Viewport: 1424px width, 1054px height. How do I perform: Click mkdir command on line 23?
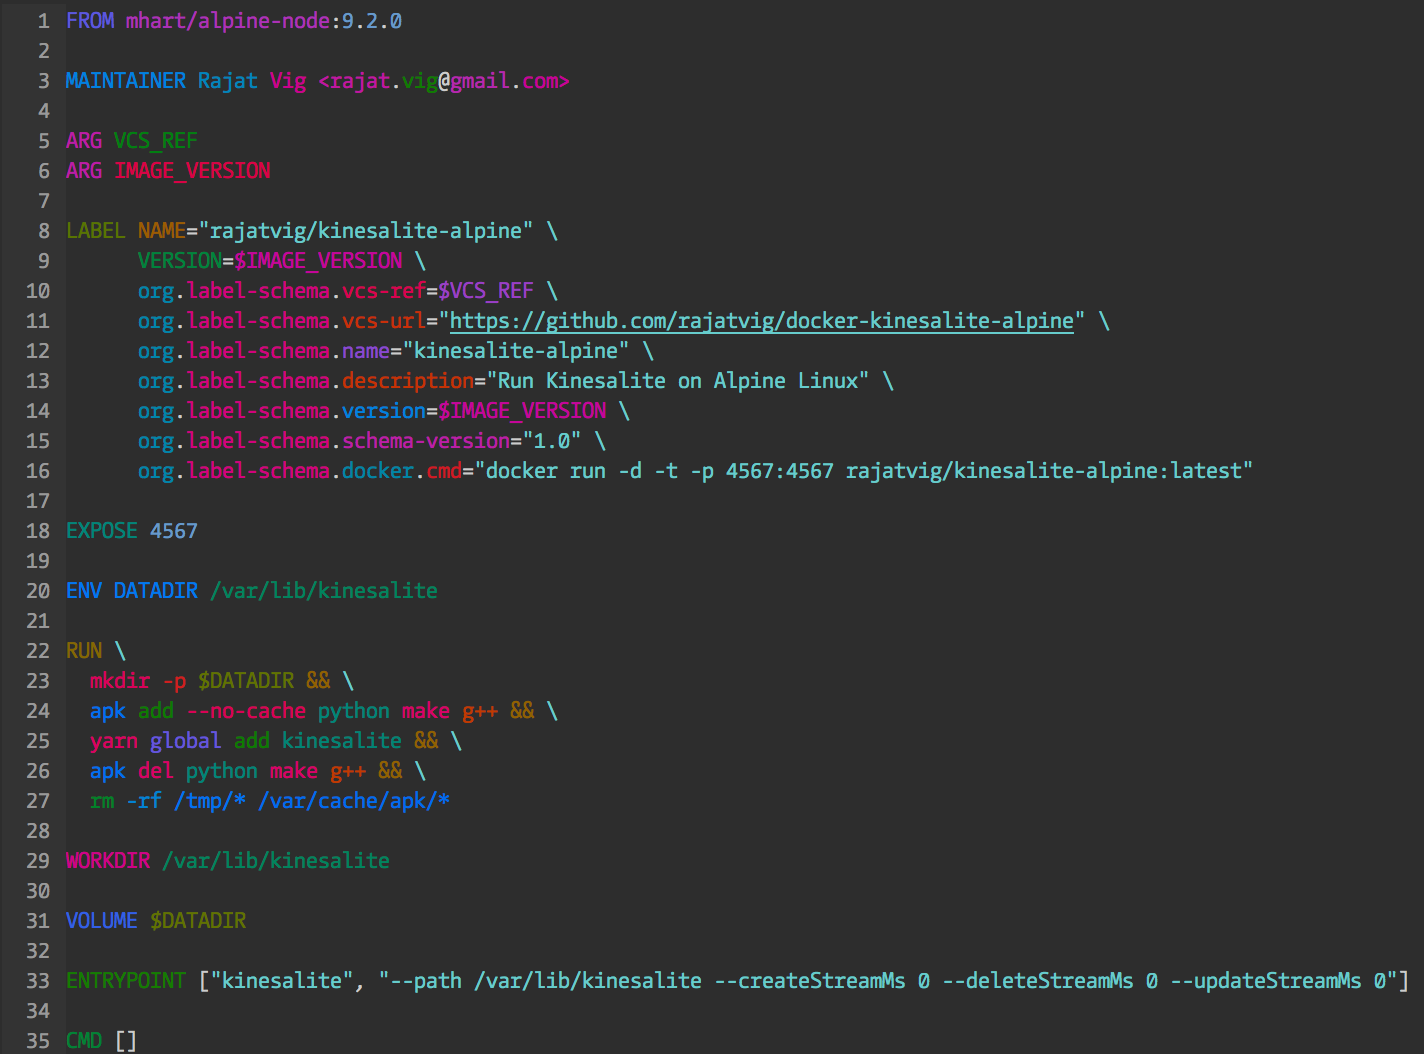[120, 681]
